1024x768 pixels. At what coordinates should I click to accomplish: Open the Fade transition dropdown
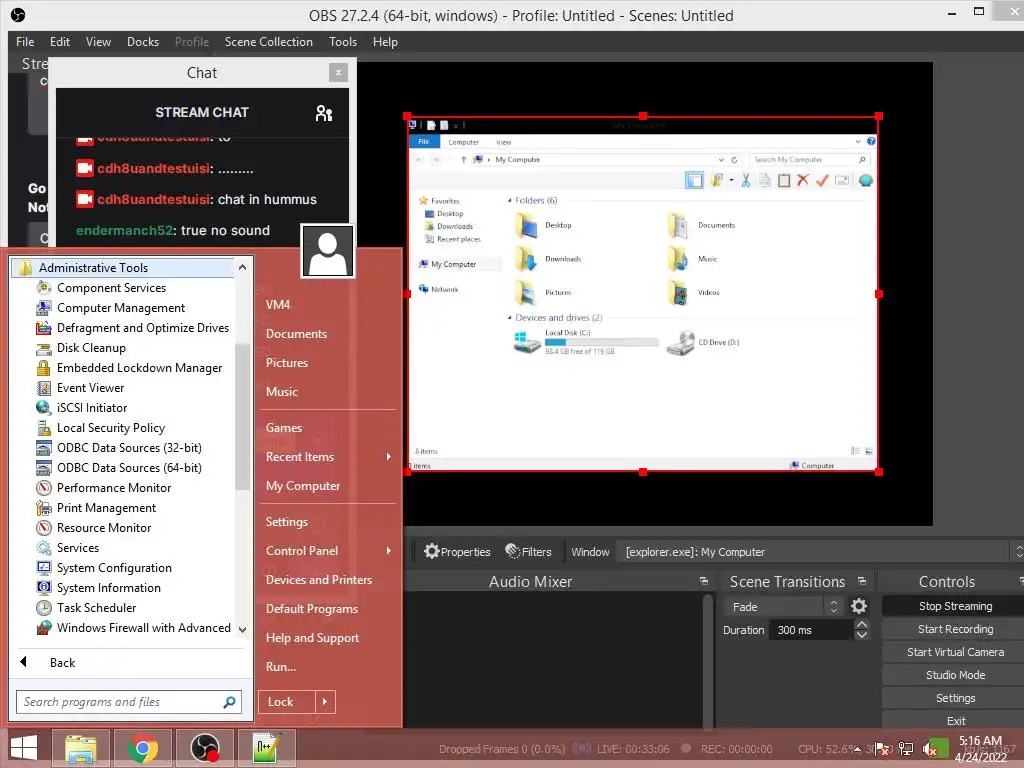pyautogui.click(x=785, y=607)
